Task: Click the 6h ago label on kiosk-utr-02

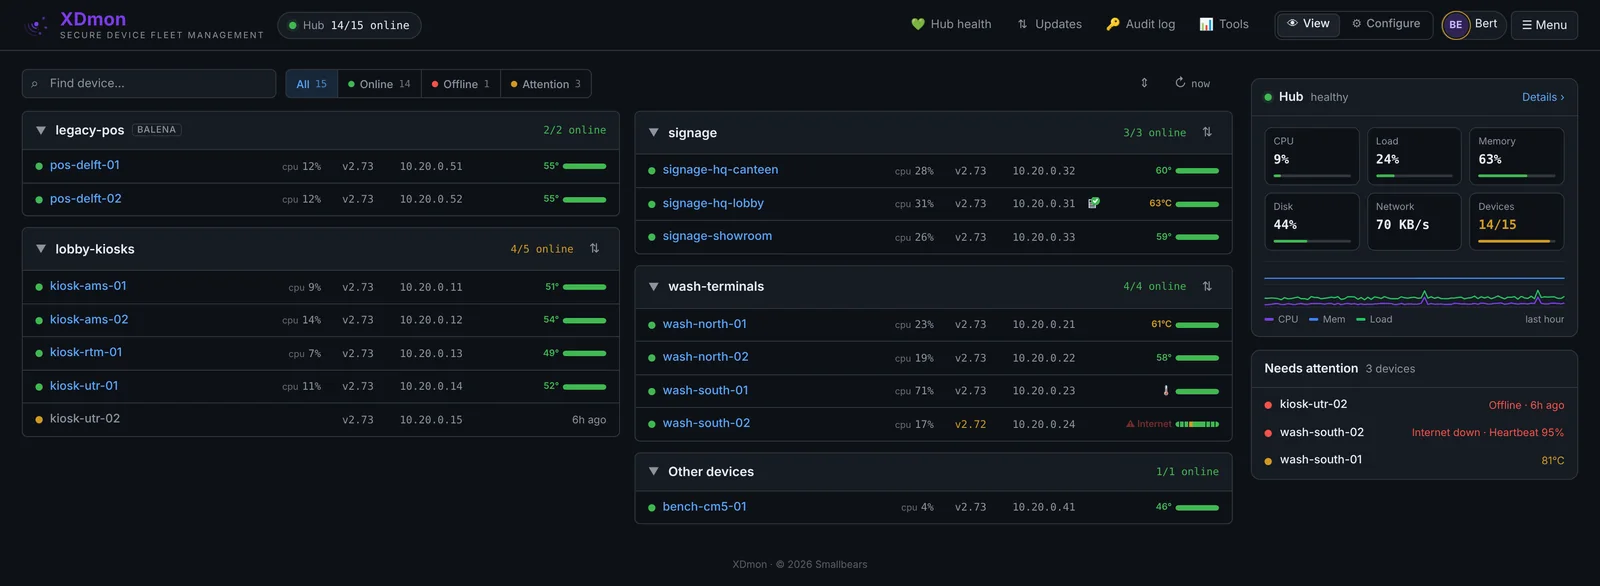Action: (589, 420)
